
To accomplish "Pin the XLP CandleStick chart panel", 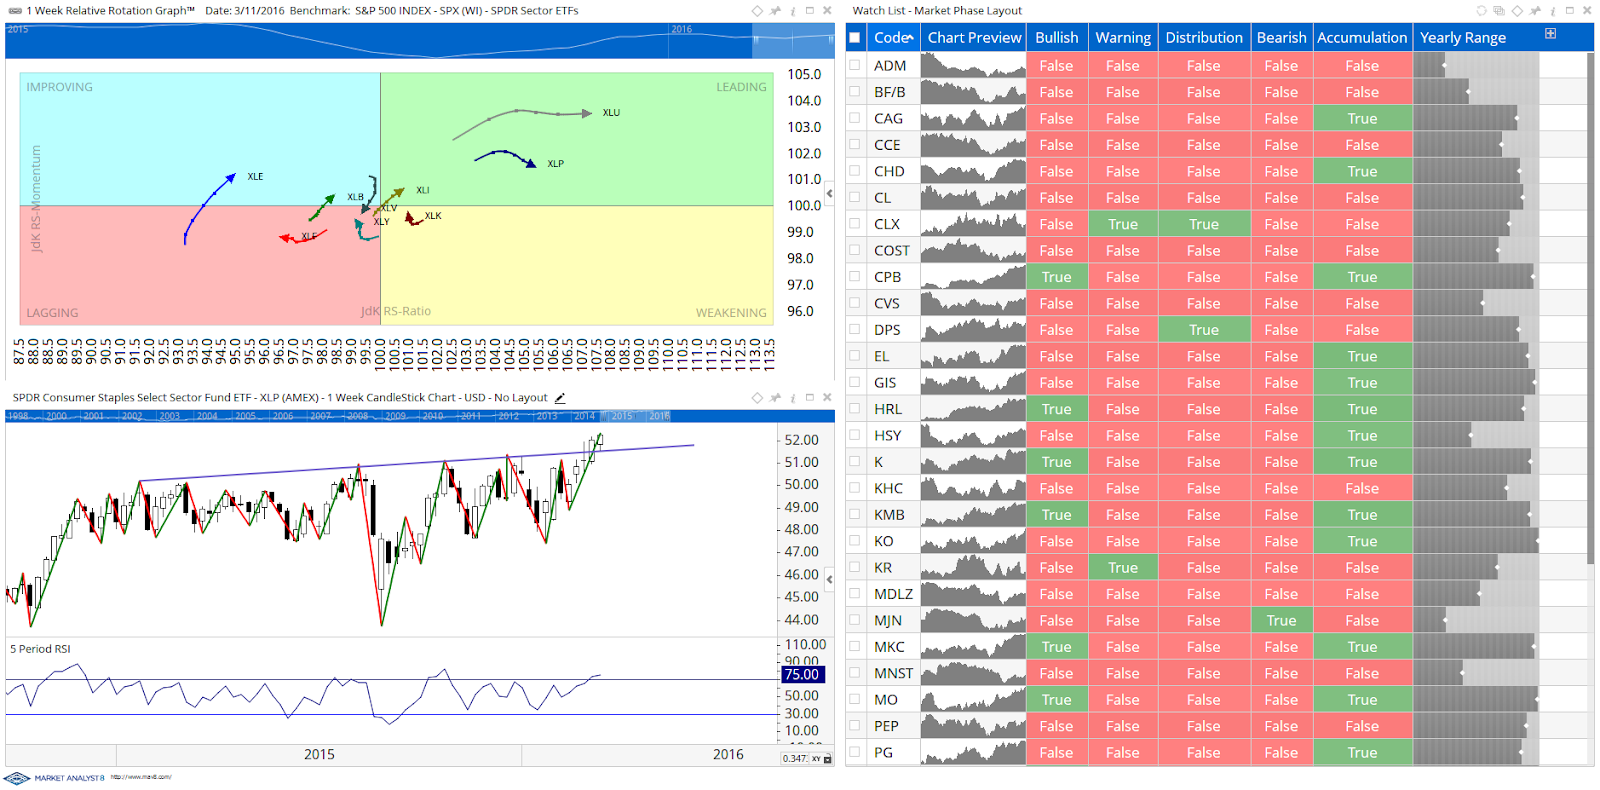I will coord(775,397).
